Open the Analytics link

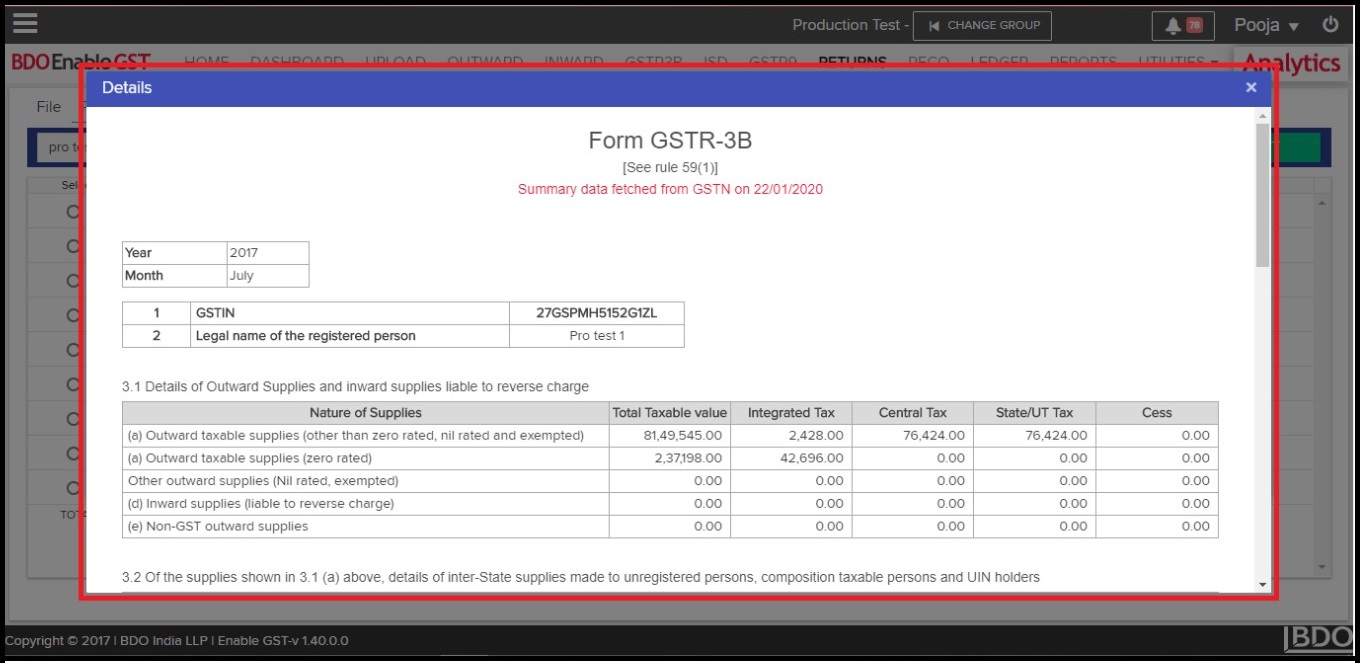(1291, 63)
